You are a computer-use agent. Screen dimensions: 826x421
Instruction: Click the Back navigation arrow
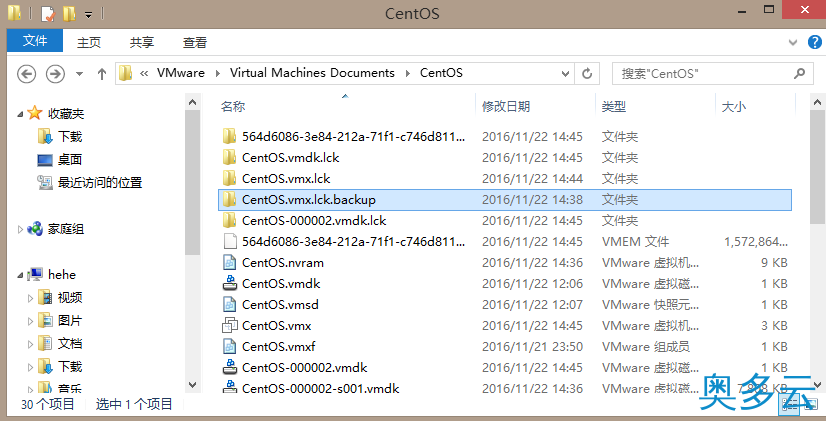click(26, 73)
